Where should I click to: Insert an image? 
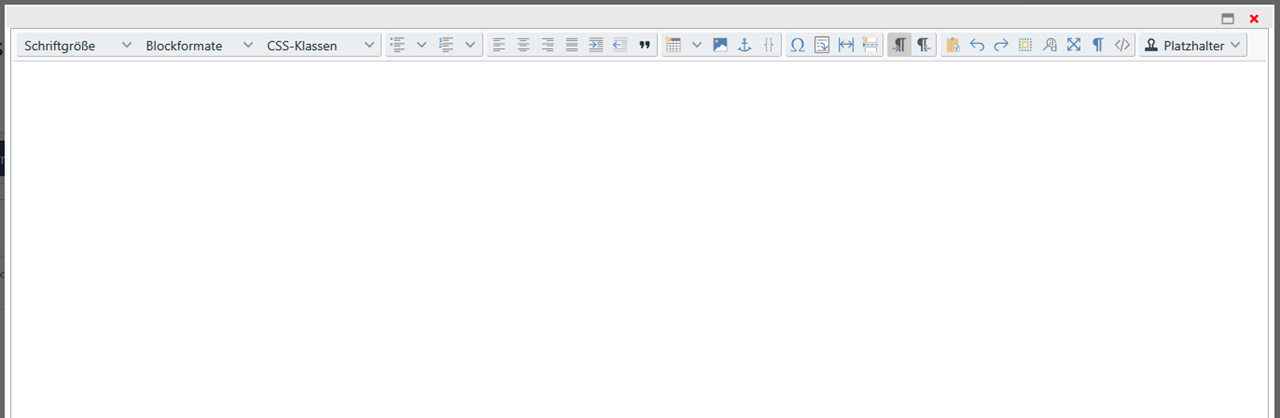(x=720, y=45)
